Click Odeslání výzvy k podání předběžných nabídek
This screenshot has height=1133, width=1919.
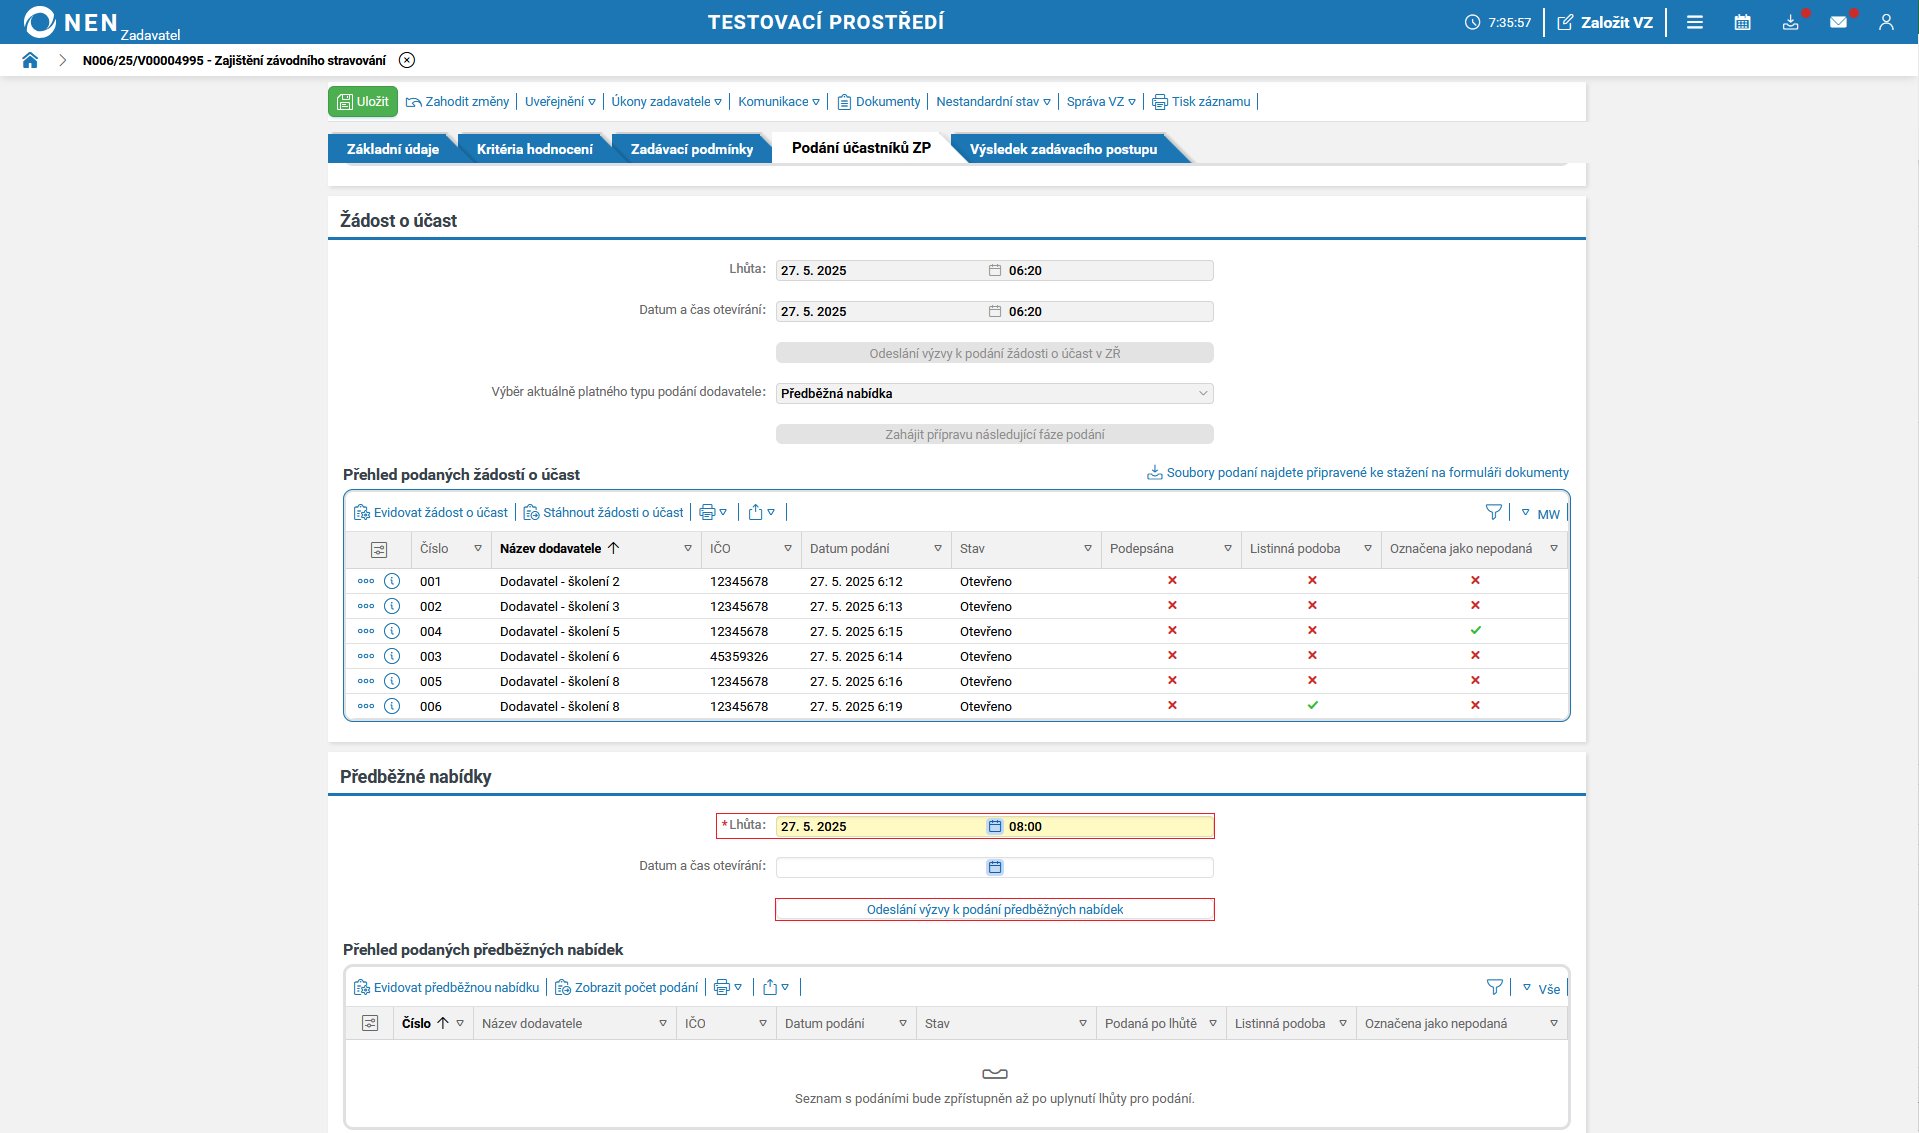[x=994, y=909]
